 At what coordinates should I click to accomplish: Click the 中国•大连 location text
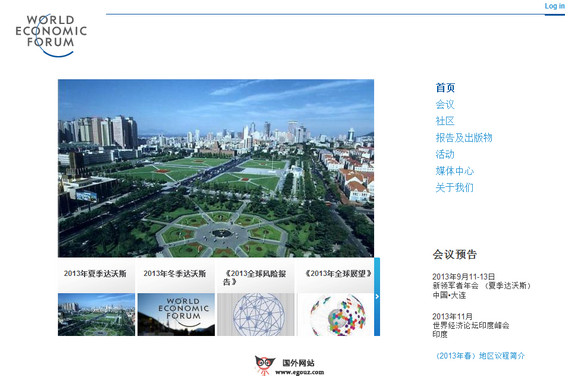(449, 295)
